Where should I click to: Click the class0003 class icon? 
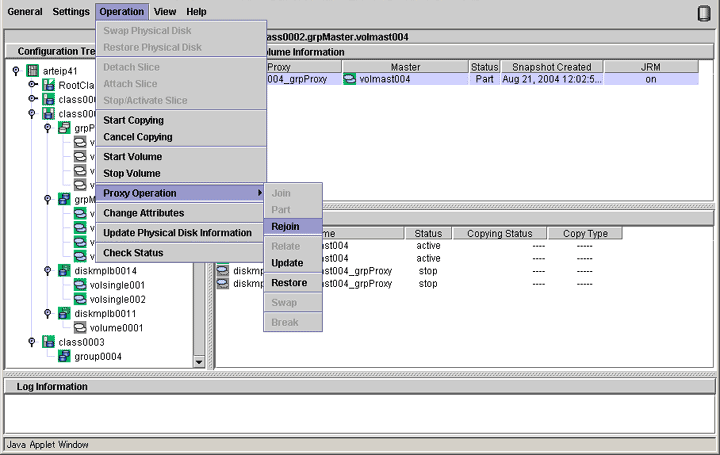[x=48, y=342]
